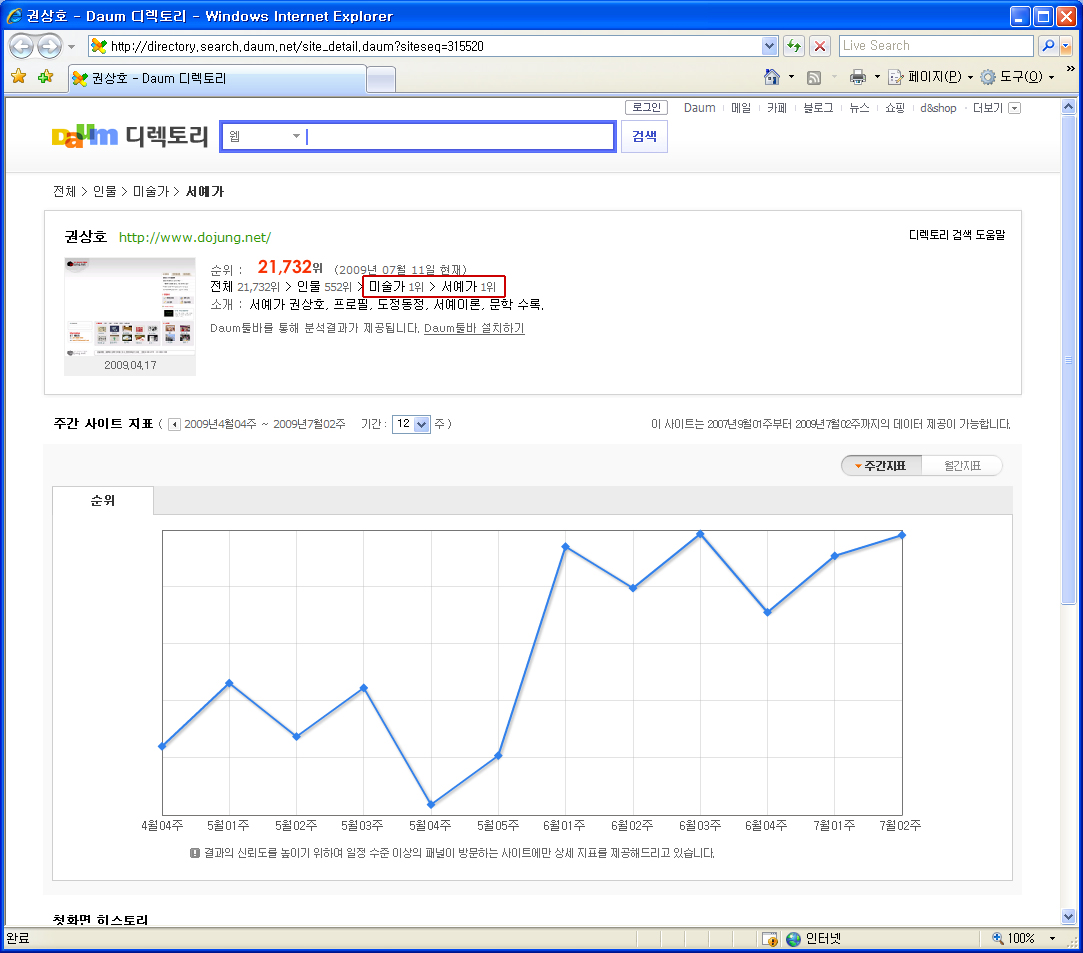Click the Home page icon
This screenshot has width=1083, height=953.
tap(772, 77)
